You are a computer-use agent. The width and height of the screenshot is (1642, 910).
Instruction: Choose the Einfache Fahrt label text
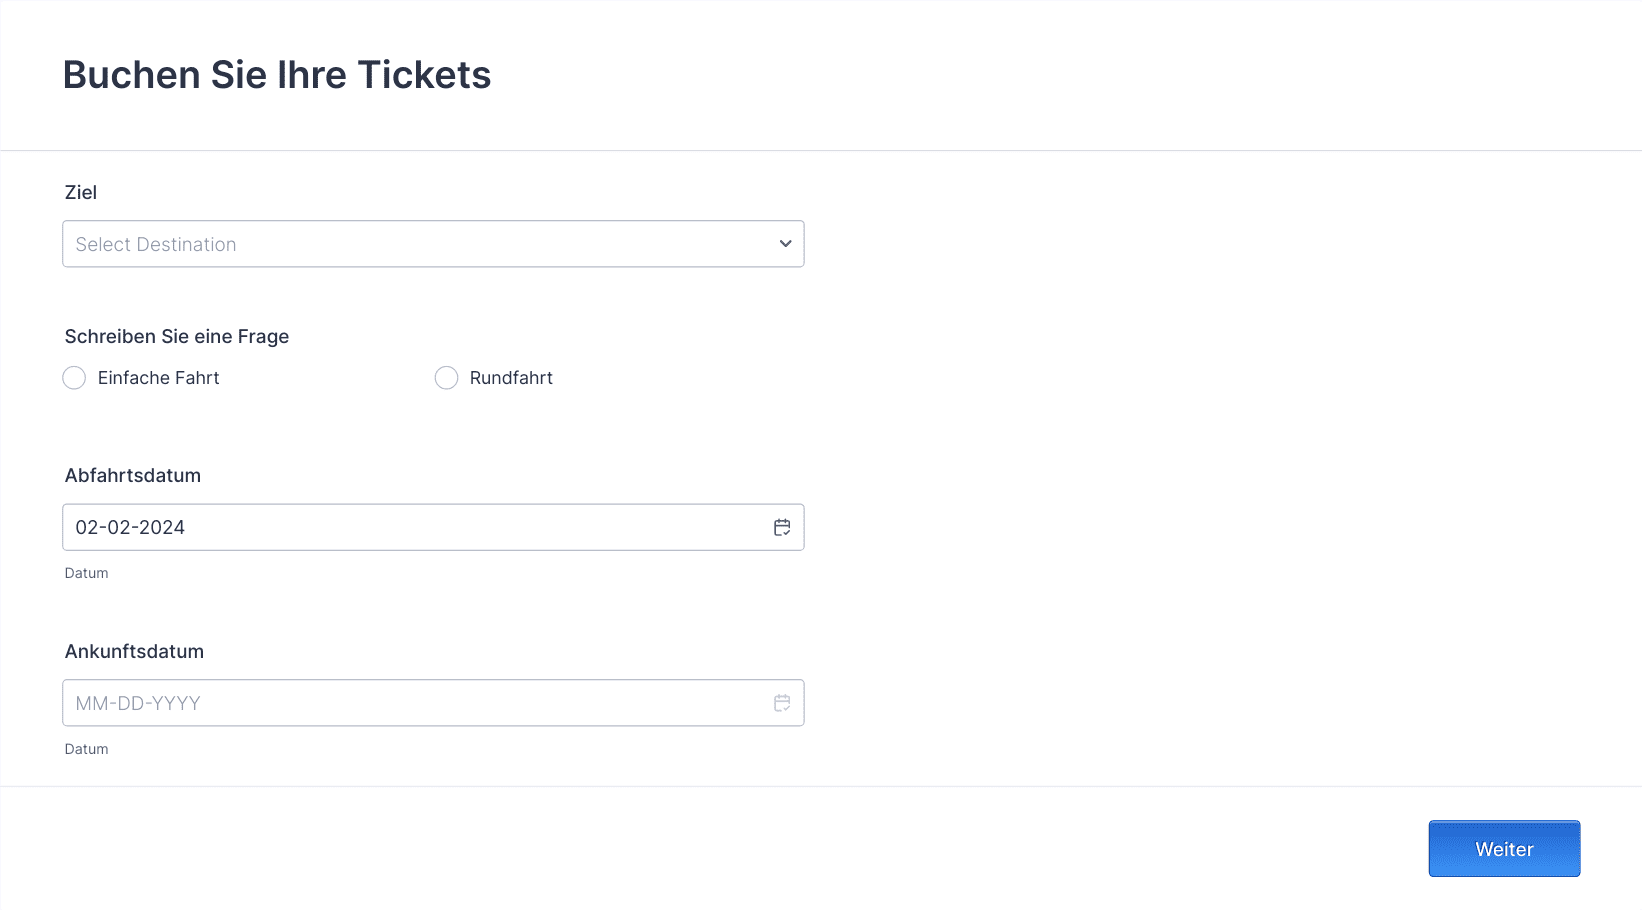[158, 378]
